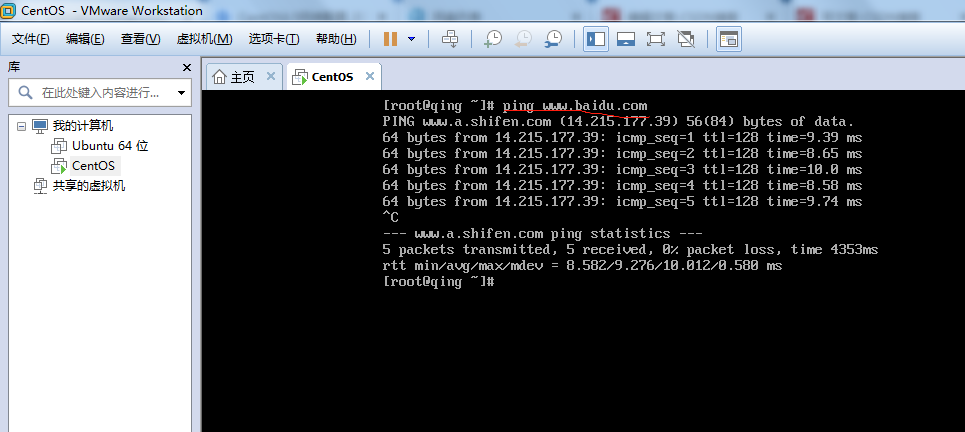Viewport: 965px width, 432px height.
Task: Click the revert to snapshot icon
Action: pyautogui.click(x=523, y=39)
